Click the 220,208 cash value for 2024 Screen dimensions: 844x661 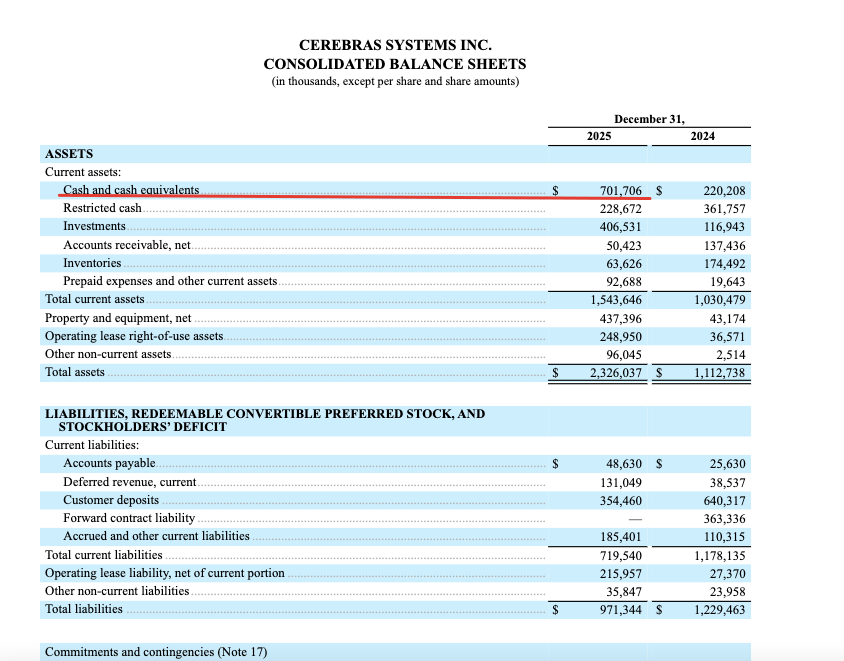(x=724, y=191)
